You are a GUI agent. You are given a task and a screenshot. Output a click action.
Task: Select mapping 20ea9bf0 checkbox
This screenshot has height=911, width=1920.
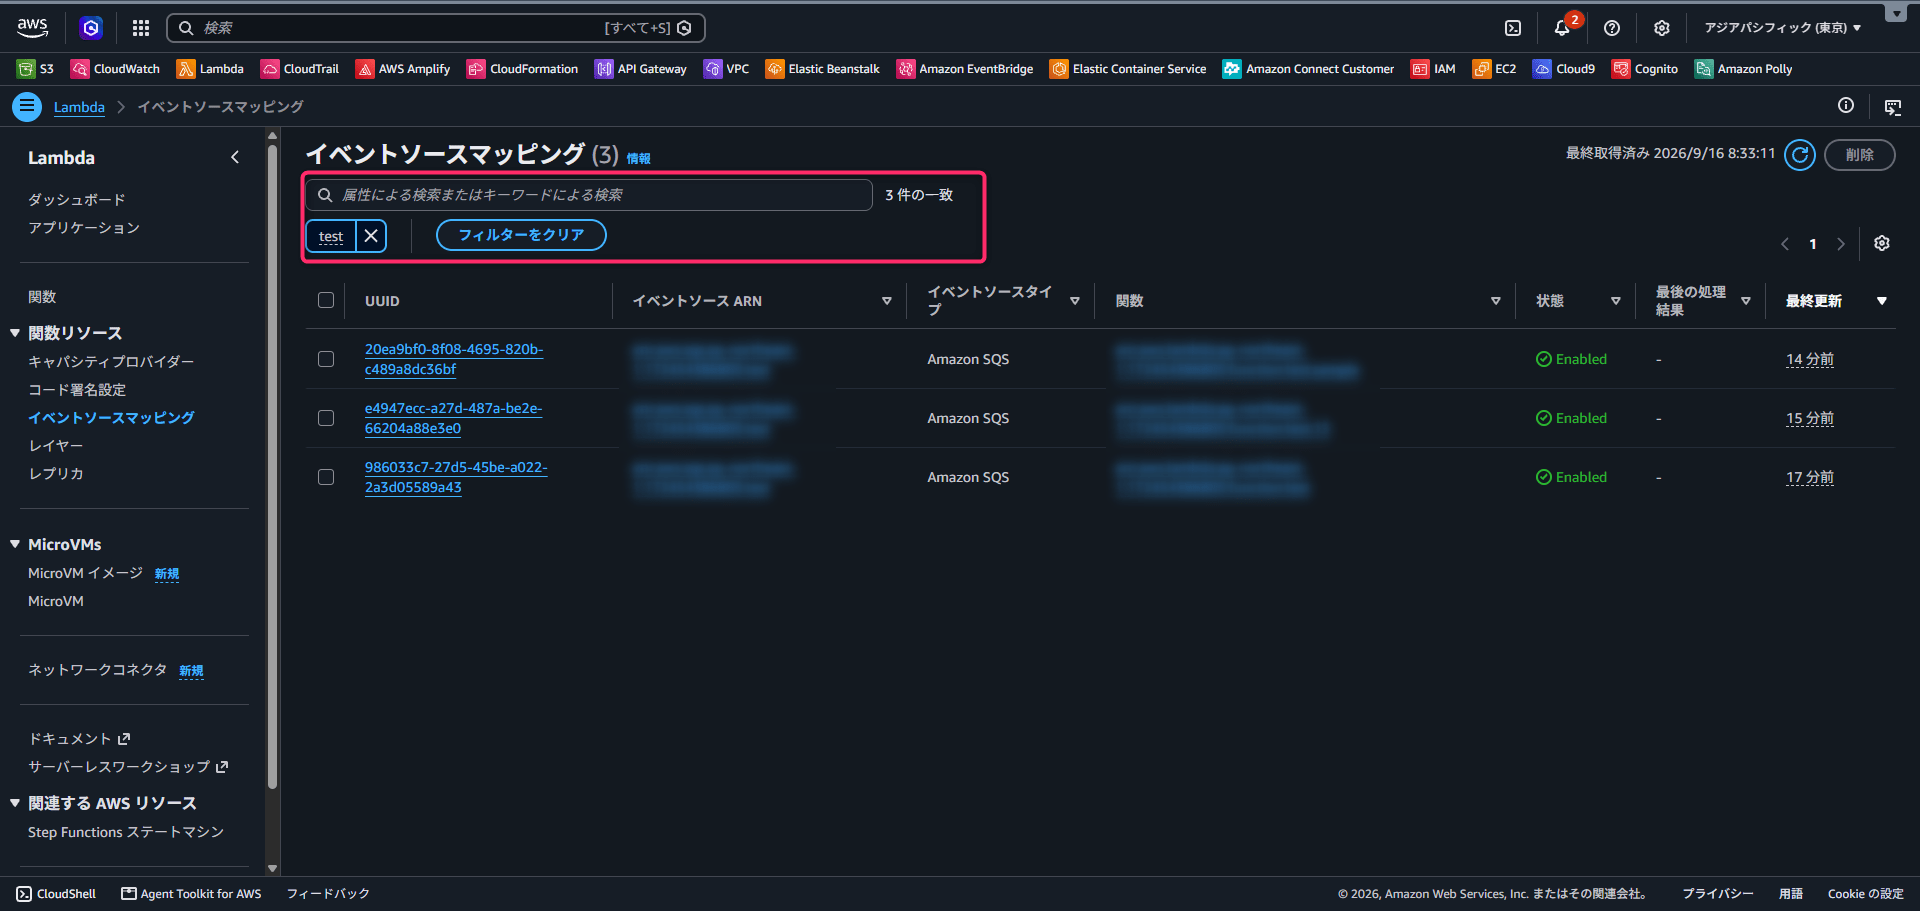(x=326, y=359)
